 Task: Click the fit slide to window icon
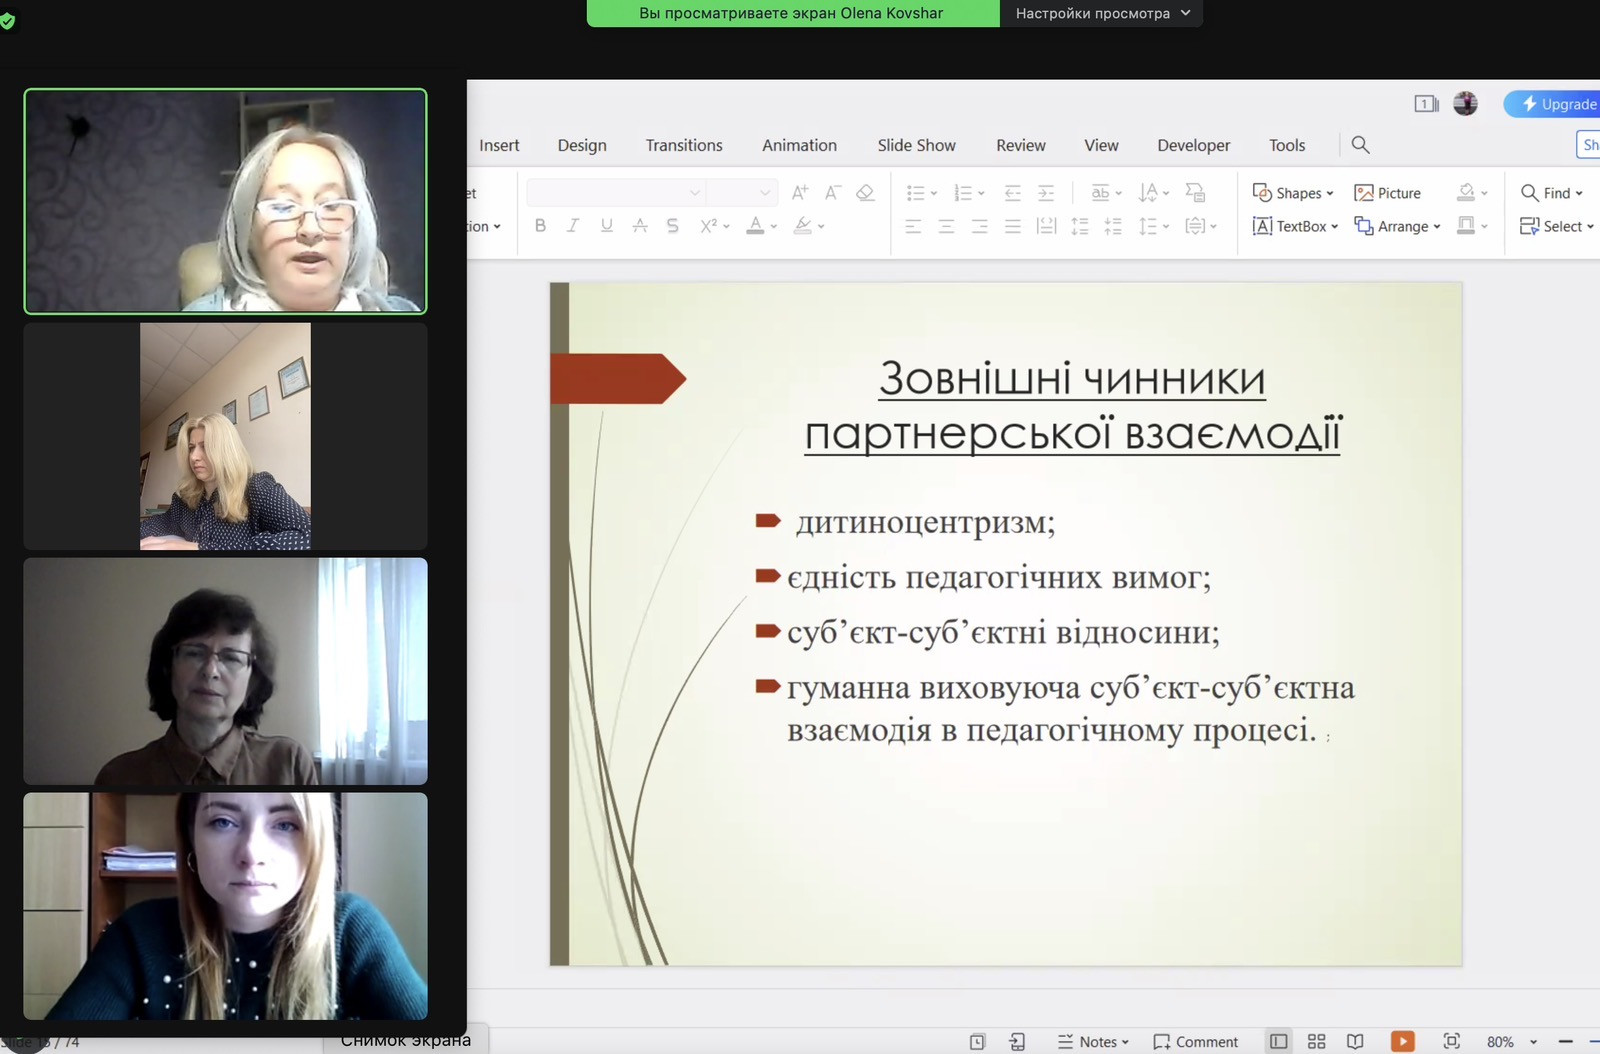(x=1452, y=1041)
